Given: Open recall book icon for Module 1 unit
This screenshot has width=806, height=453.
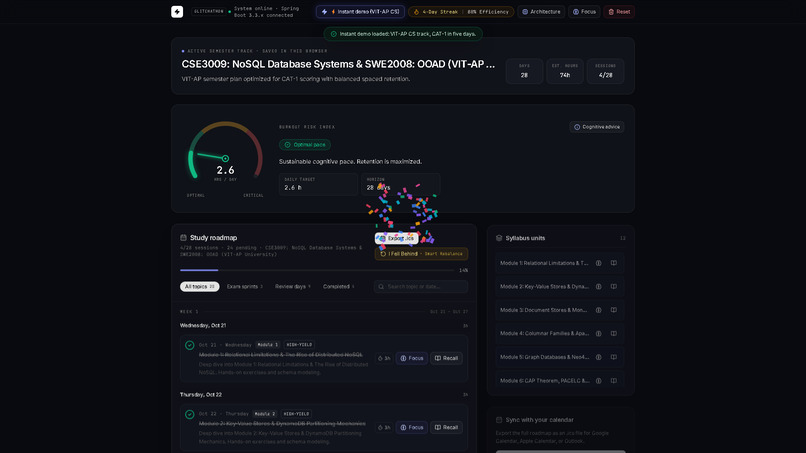Looking at the screenshot, I should [614, 263].
